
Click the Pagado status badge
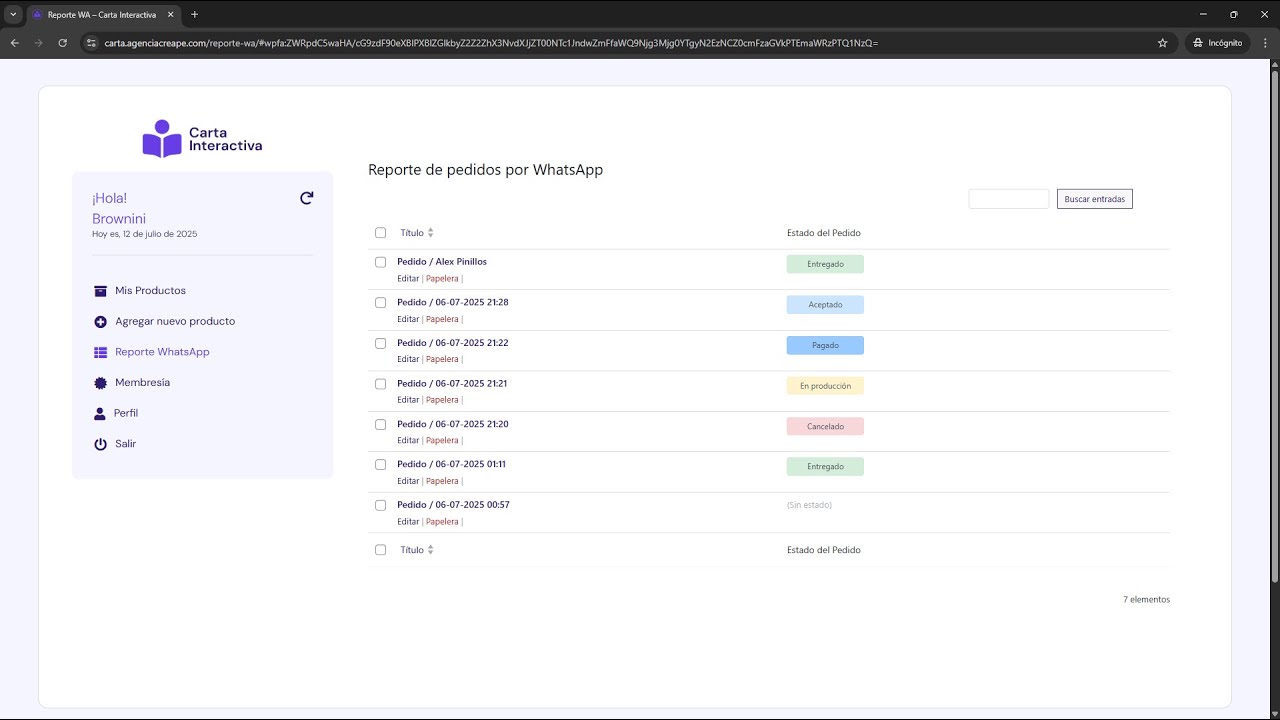coord(825,345)
